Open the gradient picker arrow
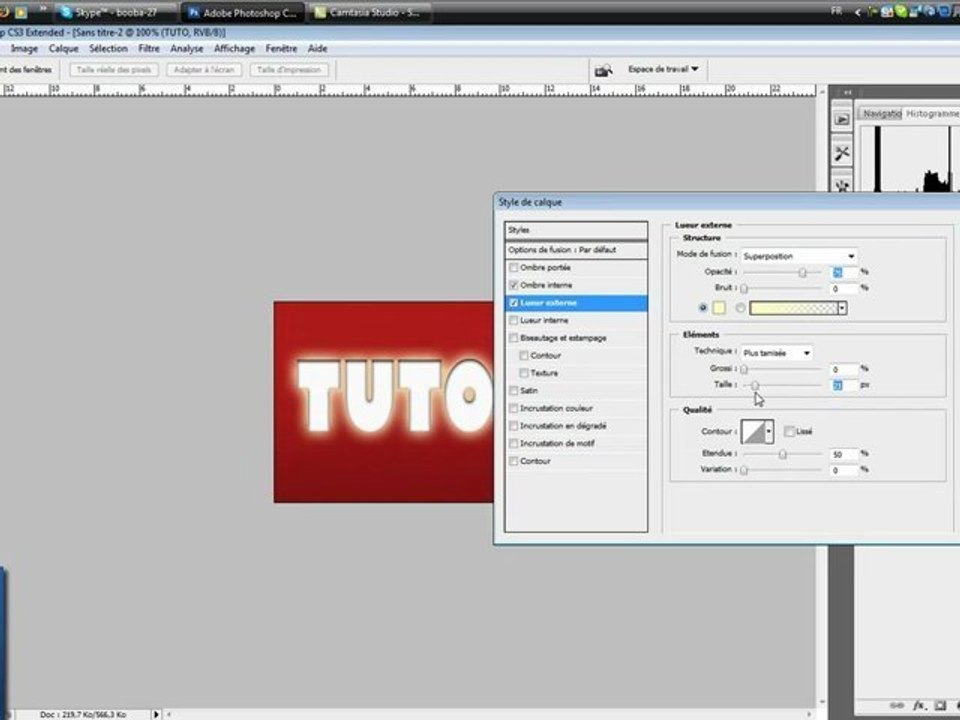960x720 pixels. coord(842,308)
